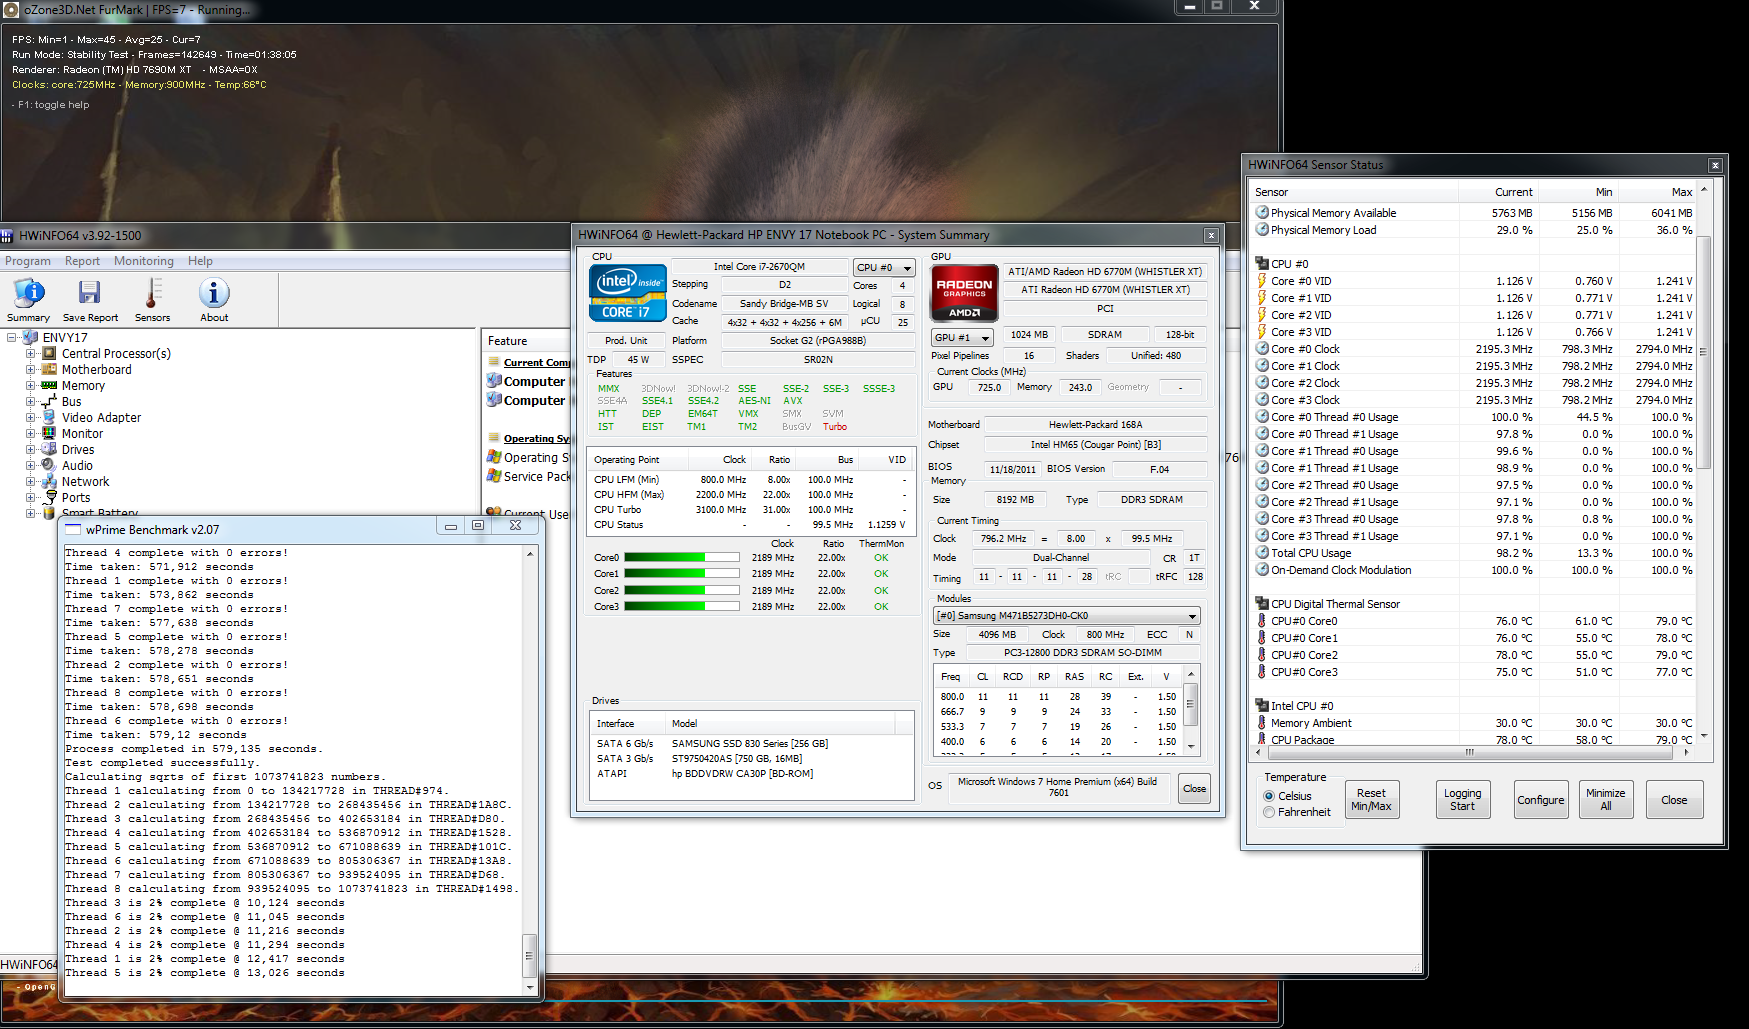Click the Max column header in Sensor Status
This screenshot has height=1029, width=1749.
click(x=1656, y=192)
